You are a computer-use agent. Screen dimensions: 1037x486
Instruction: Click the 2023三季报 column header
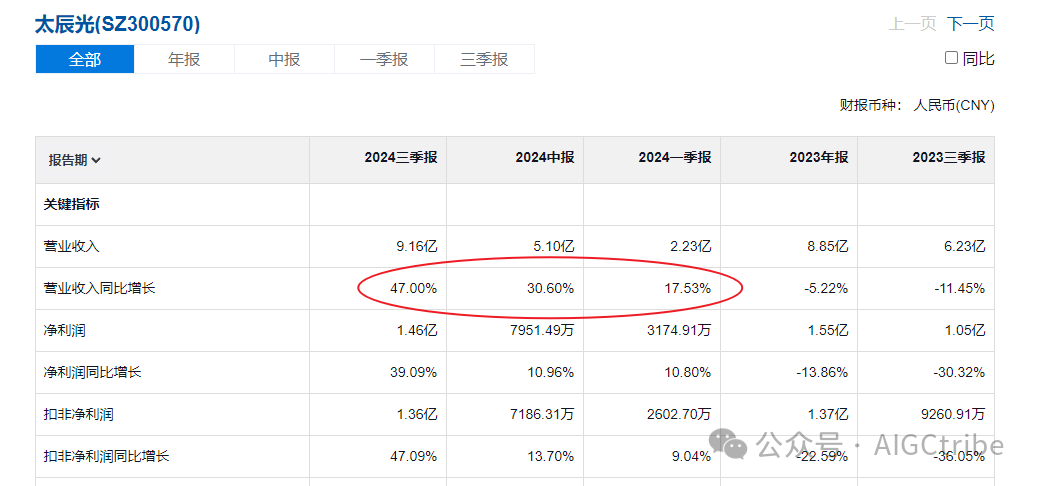pyautogui.click(x=948, y=157)
